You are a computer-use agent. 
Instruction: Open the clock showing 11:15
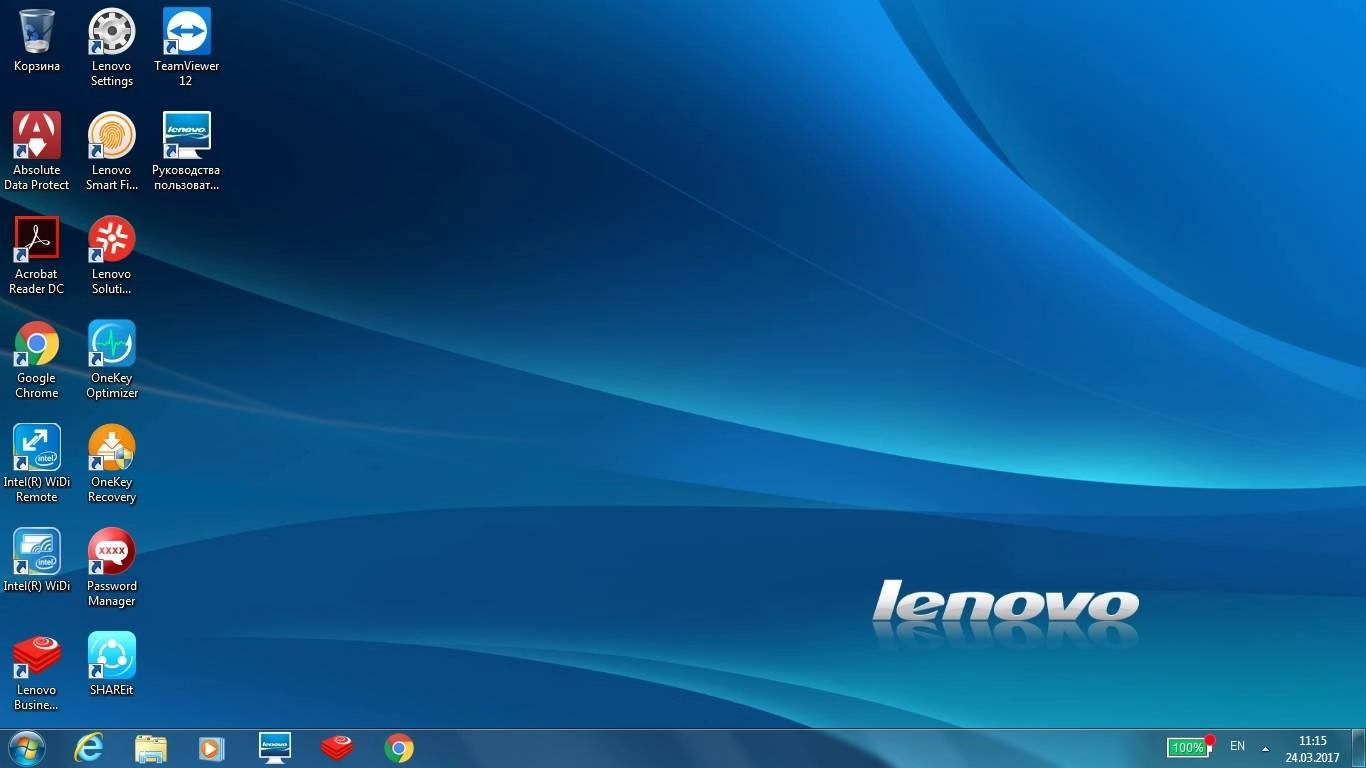pyautogui.click(x=1312, y=749)
